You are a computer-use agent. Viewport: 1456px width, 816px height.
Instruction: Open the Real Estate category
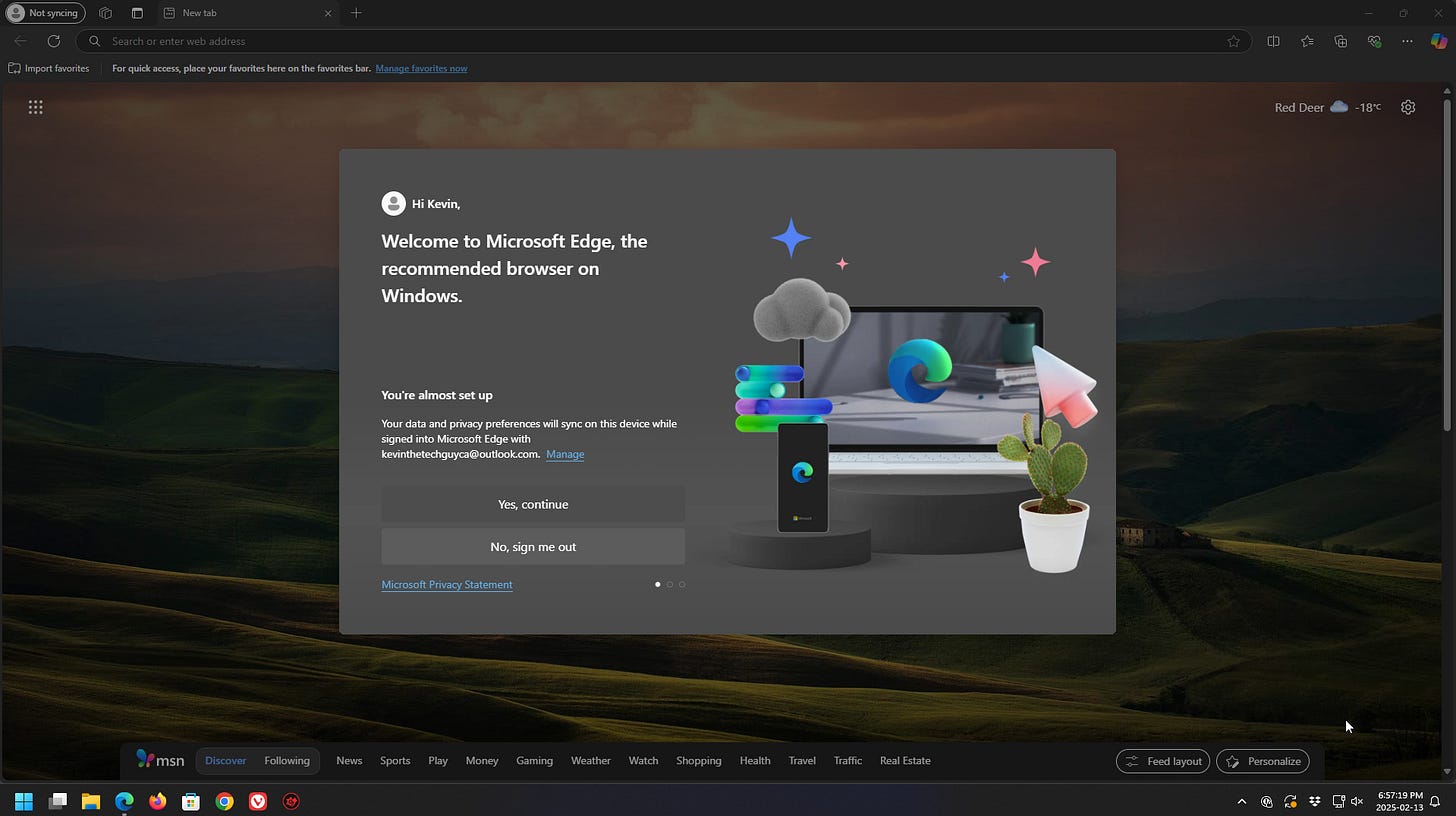[905, 760]
